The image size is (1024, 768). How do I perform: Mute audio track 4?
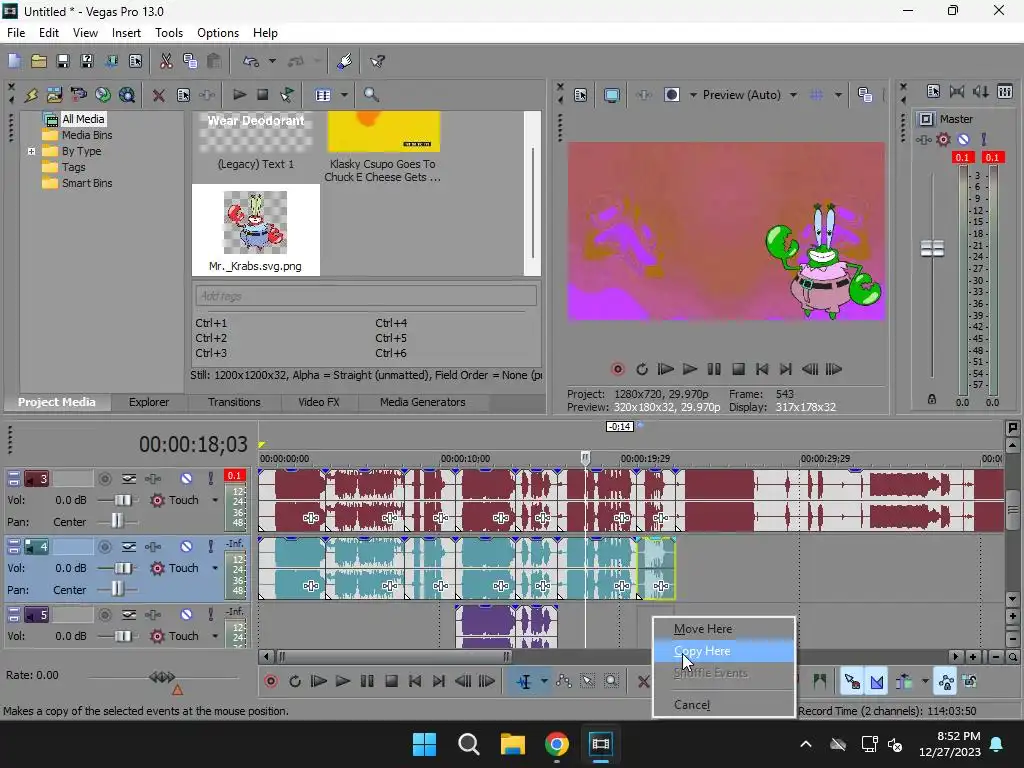pos(186,547)
